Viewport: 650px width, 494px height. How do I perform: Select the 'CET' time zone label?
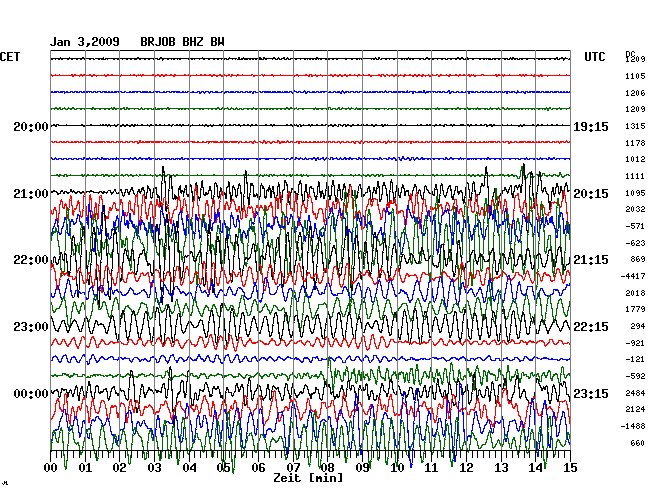[x=10, y=57]
